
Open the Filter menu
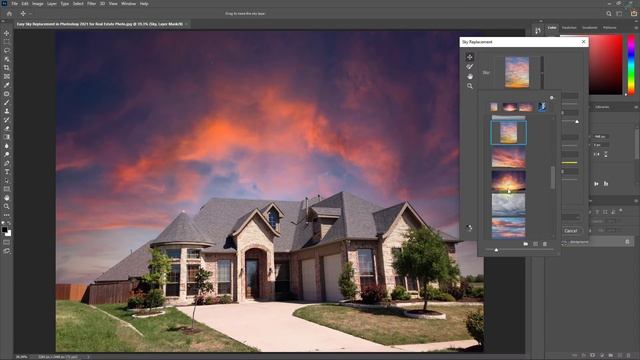(91, 4)
